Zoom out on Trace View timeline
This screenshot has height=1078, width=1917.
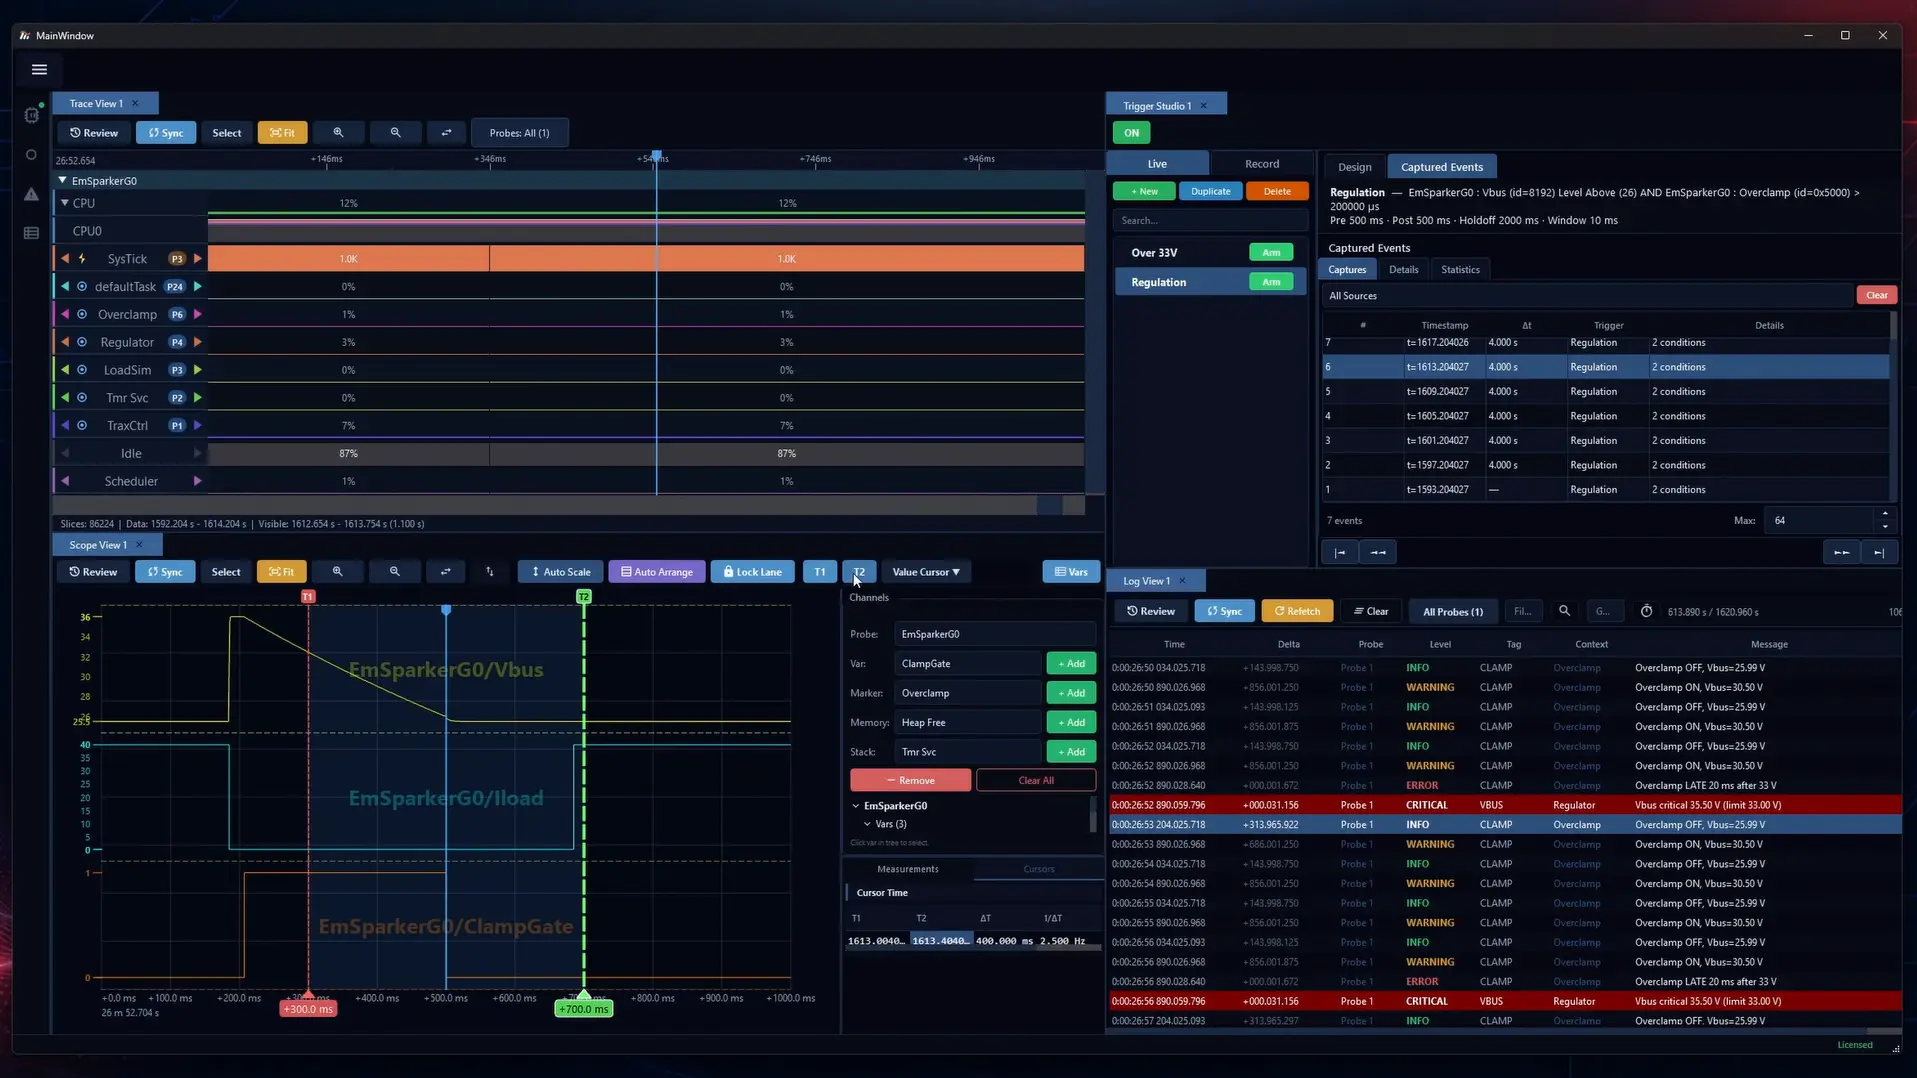tap(395, 133)
